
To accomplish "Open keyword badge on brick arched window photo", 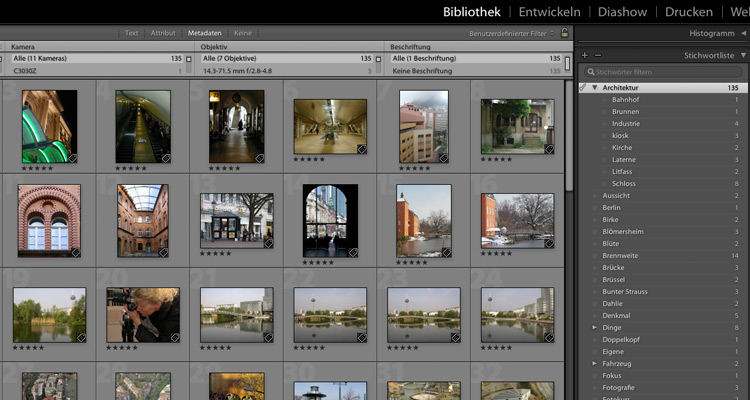I will click(76, 252).
